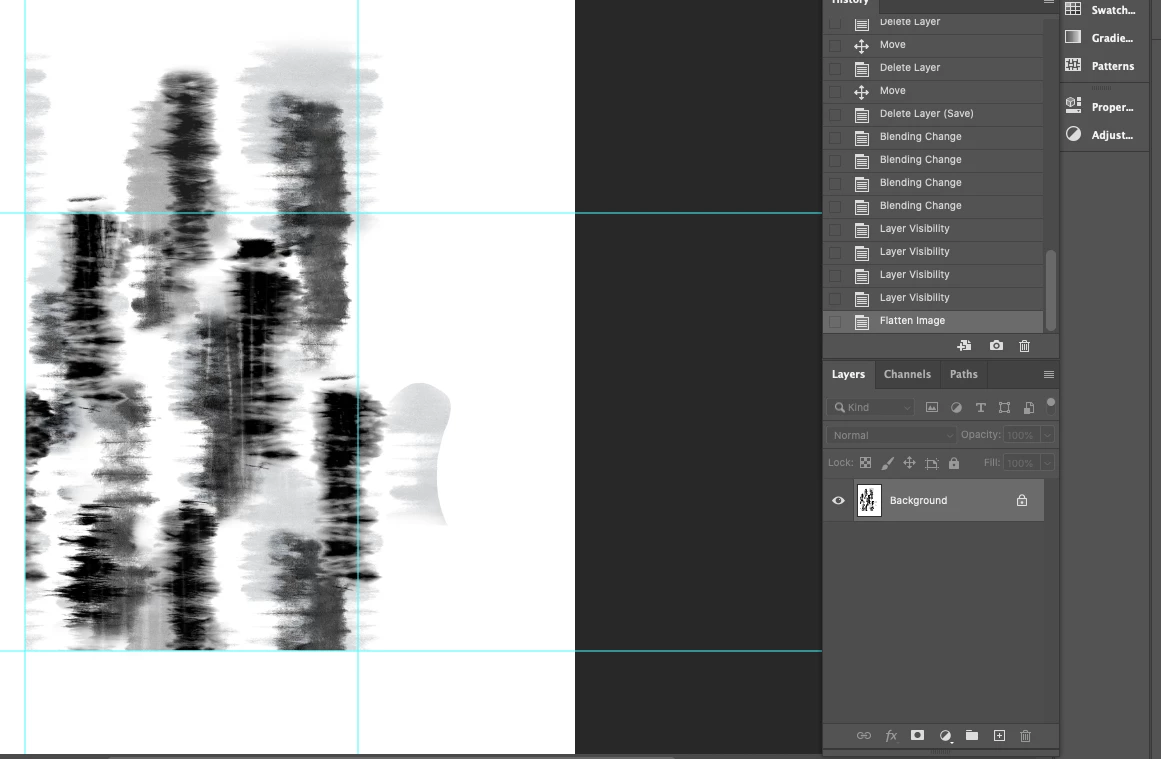Click the Fill value field
This screenshot has width=1161, height=759.
(1021, 464)
